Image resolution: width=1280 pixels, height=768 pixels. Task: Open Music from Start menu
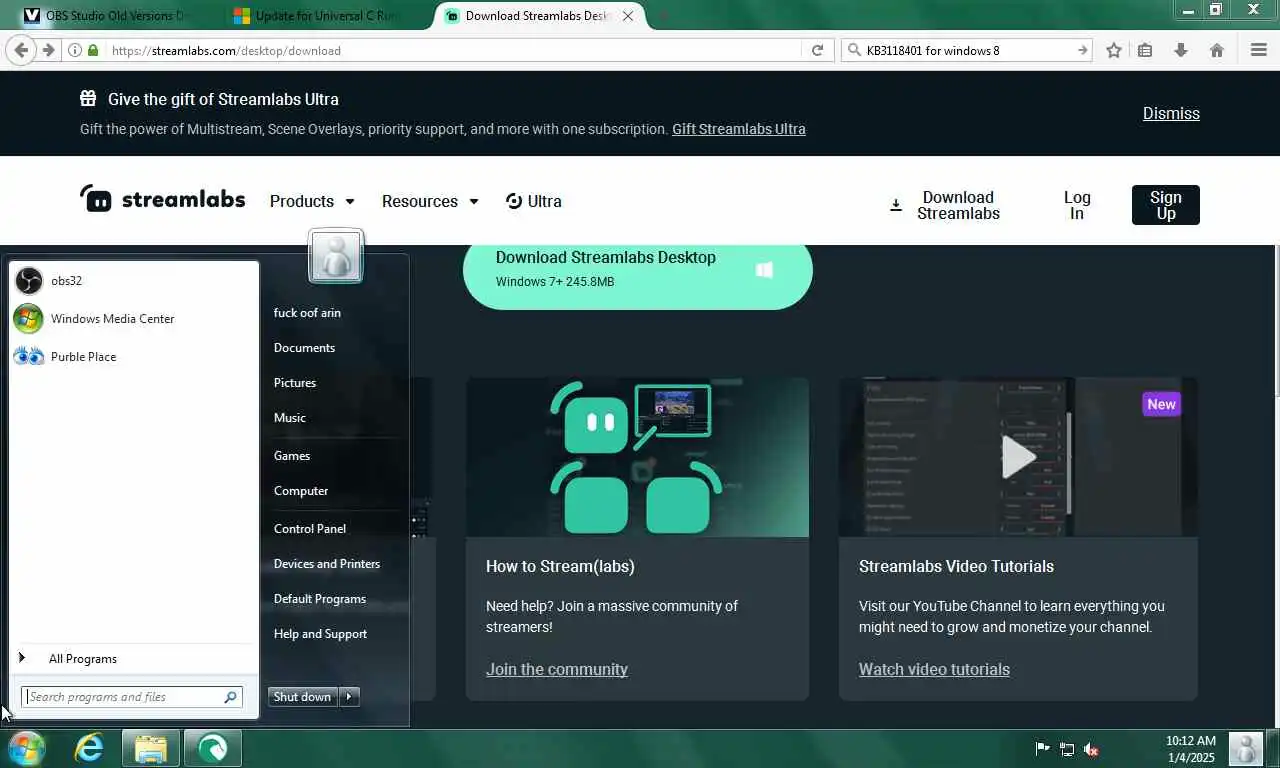(x=290, y=418)
